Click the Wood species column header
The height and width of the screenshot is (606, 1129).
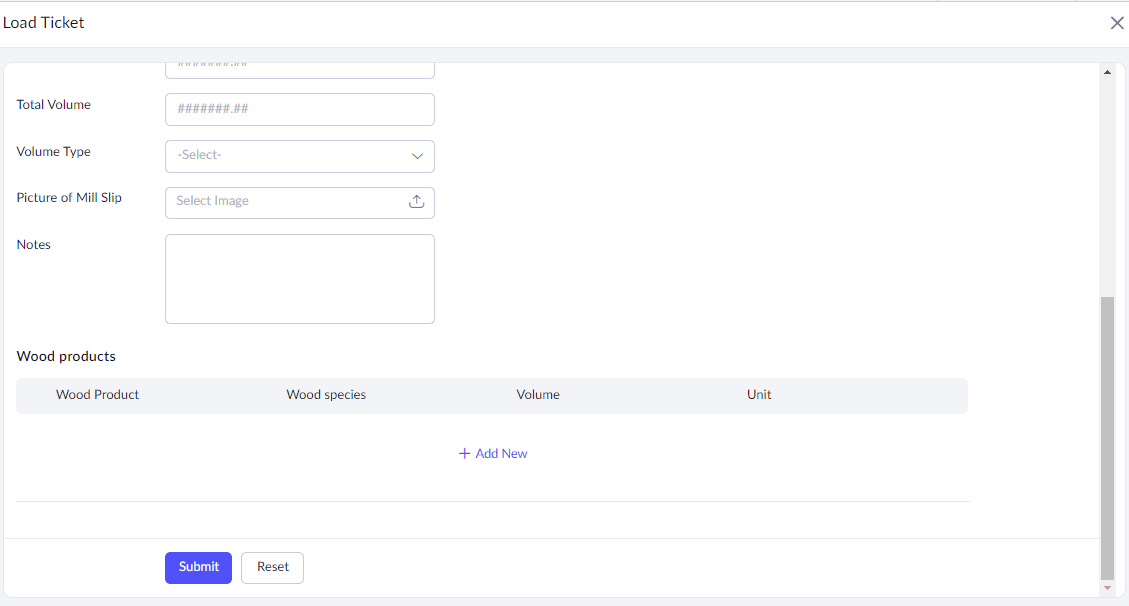(x=326, y=395)
